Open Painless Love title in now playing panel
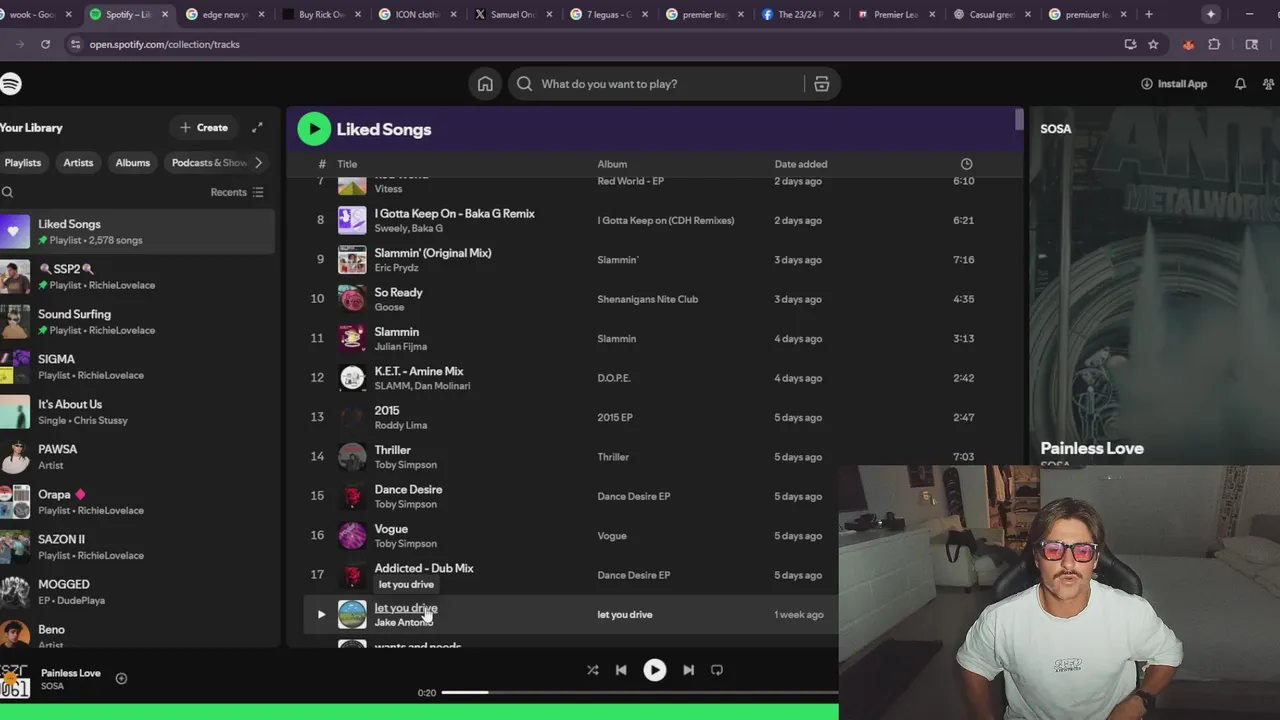The image size is (1280, 720). pos(1092,448)
